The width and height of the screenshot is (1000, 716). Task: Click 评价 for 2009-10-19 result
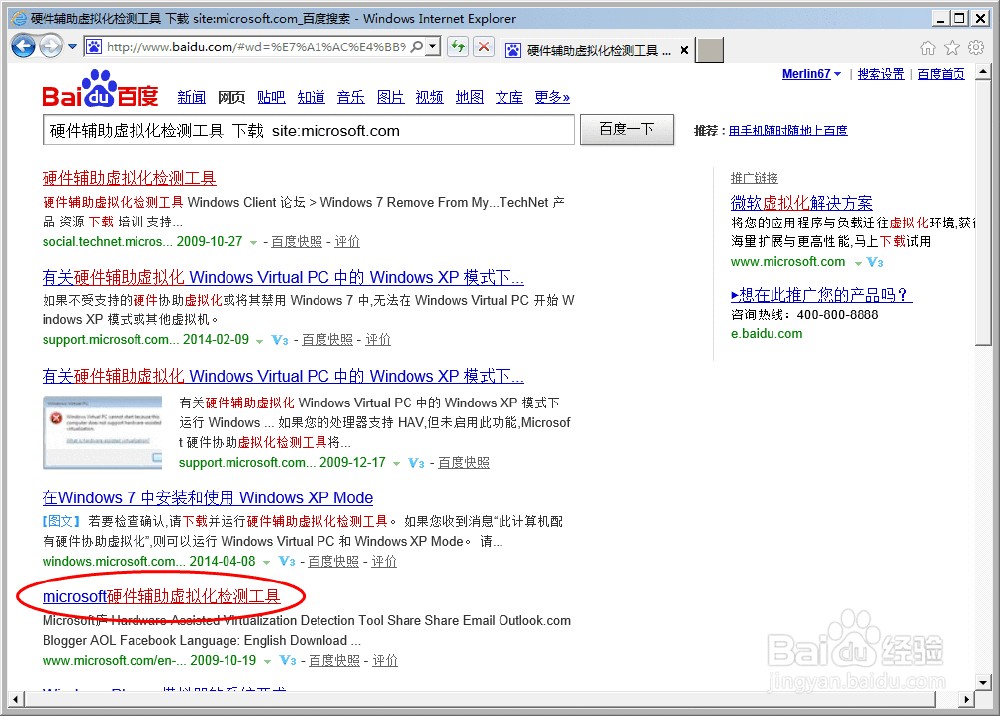click(385, 661)
